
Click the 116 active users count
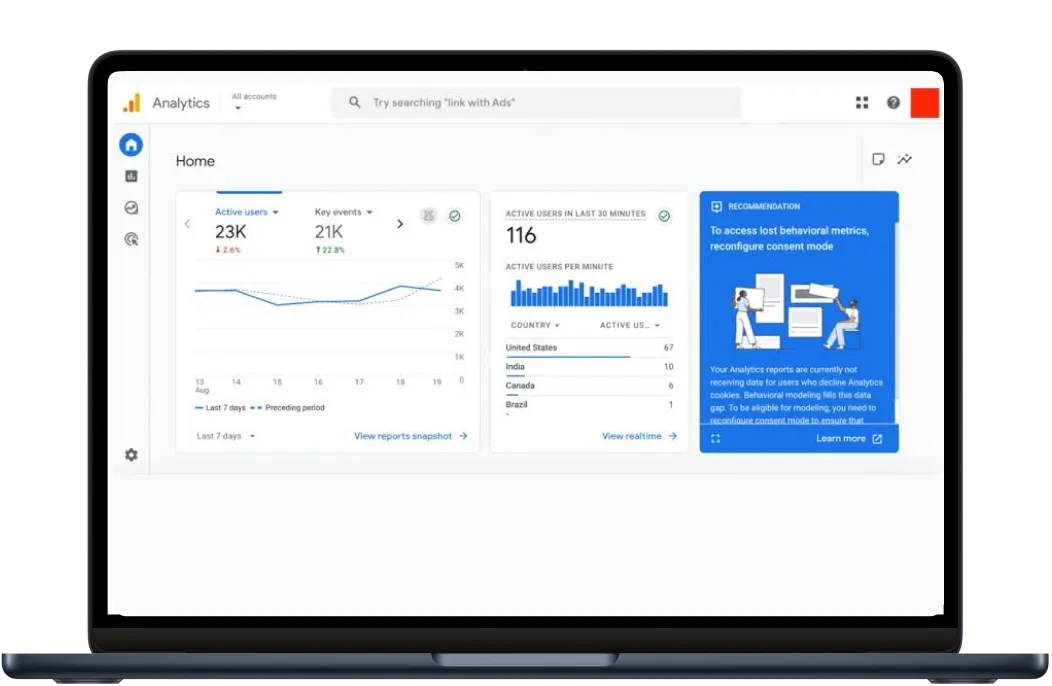[521, 236]
